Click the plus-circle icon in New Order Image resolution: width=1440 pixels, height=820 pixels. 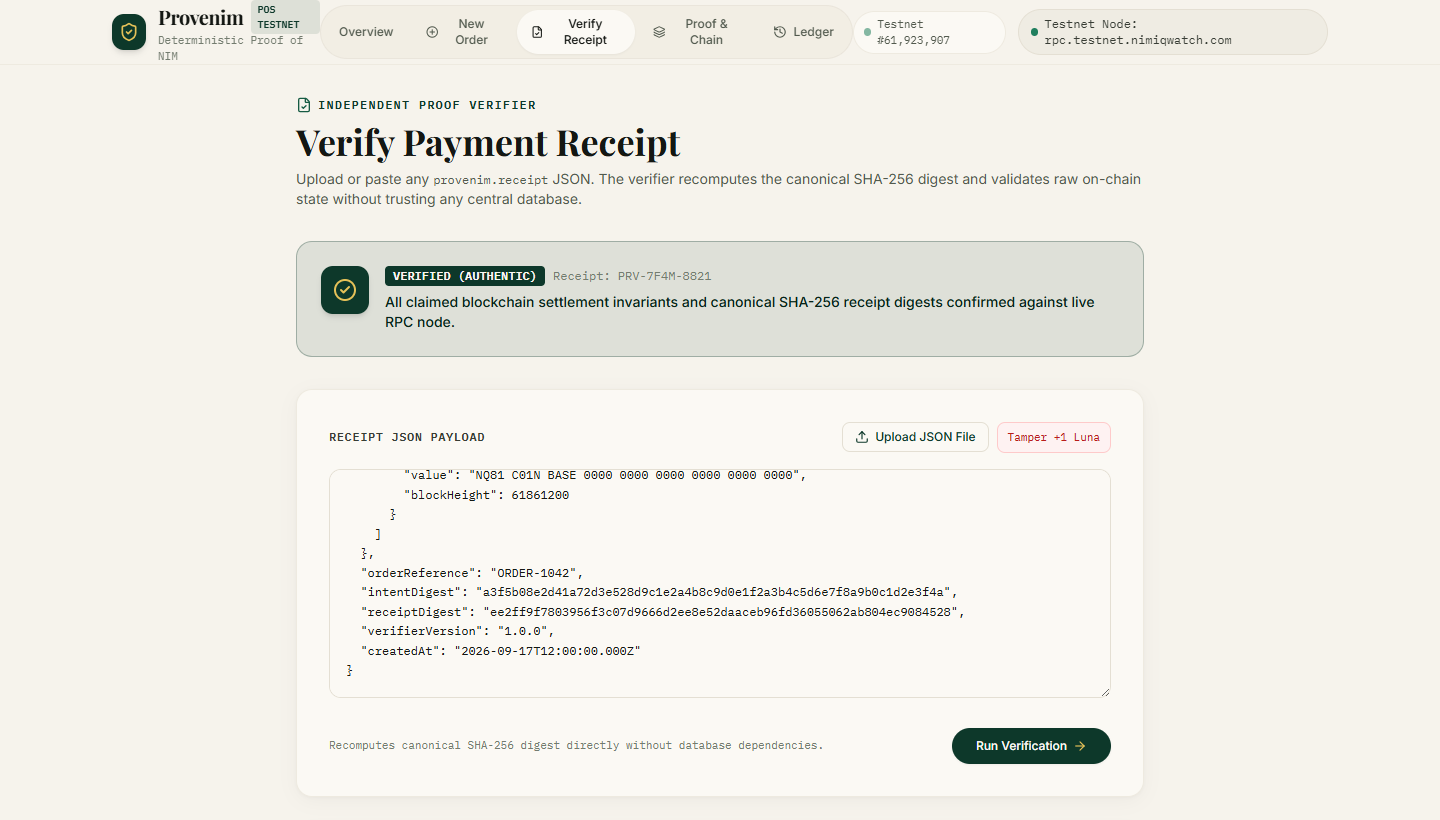click(x=432, y=32)
